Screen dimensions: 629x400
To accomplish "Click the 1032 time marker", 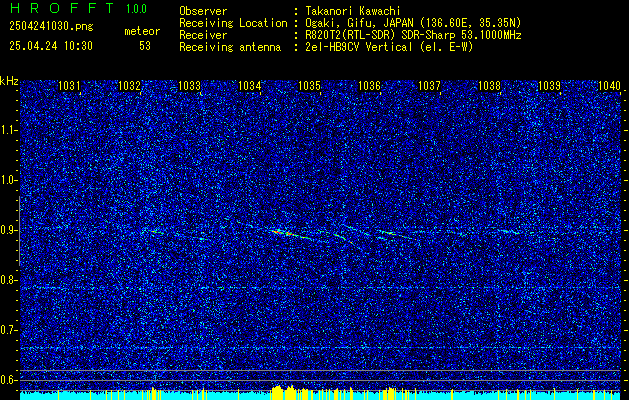I will click(129, 85).
